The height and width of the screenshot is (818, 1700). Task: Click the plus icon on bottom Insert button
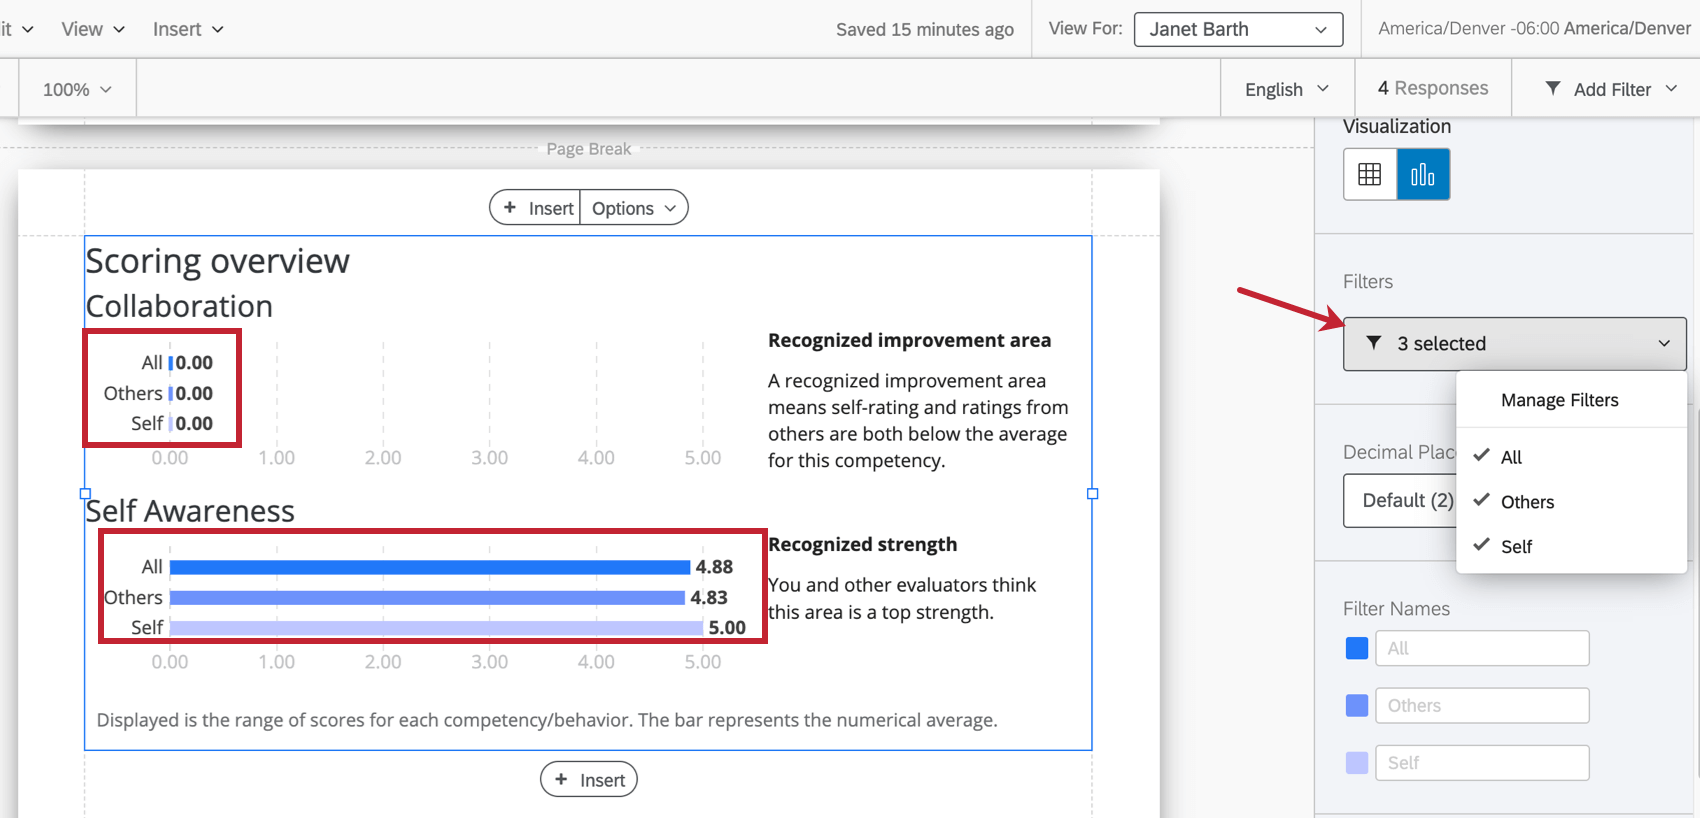pos(561,780)
